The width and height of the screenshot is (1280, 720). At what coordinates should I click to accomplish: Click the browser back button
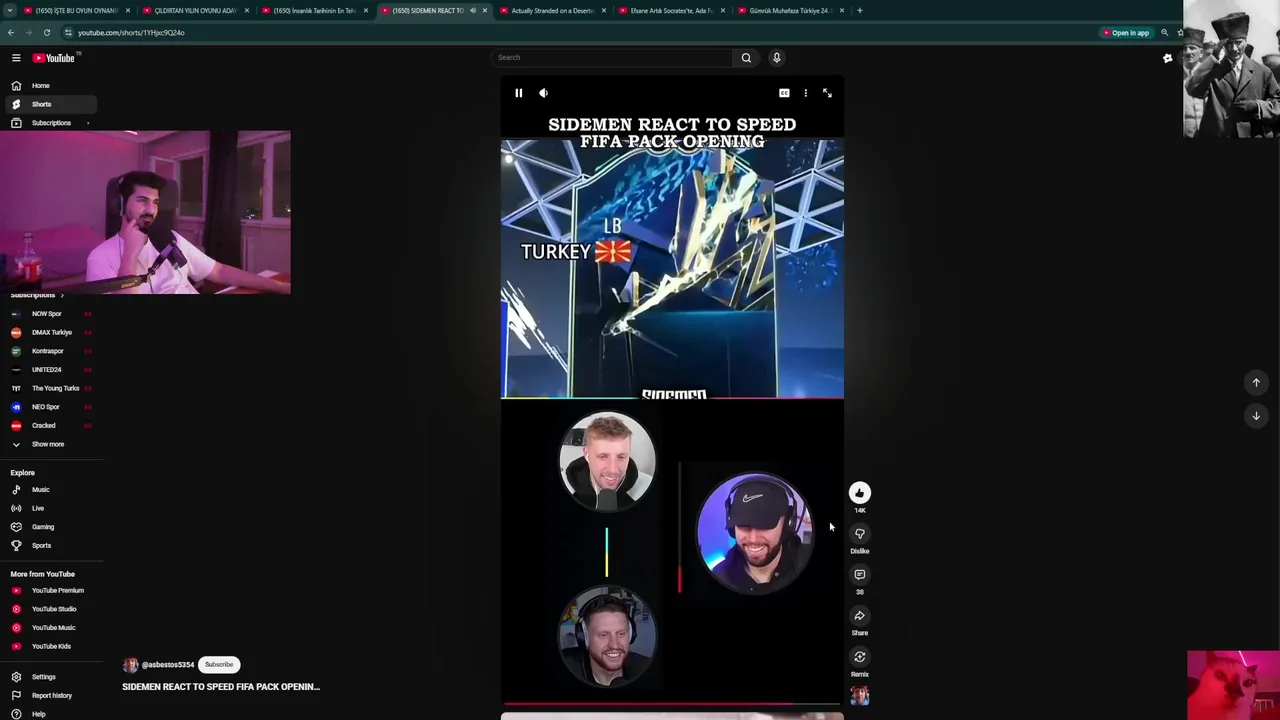[11, 33]
